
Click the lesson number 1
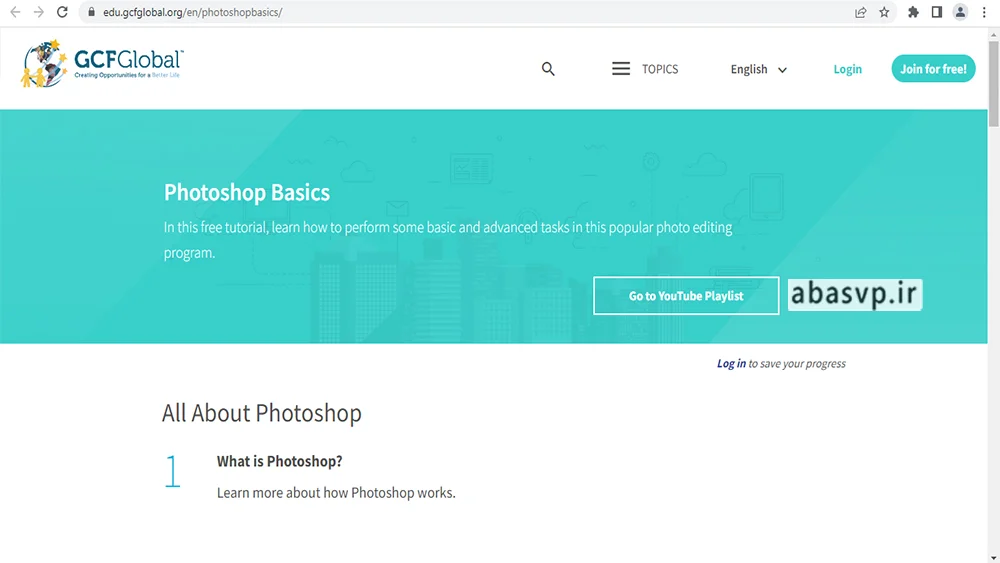click(172, 472)
